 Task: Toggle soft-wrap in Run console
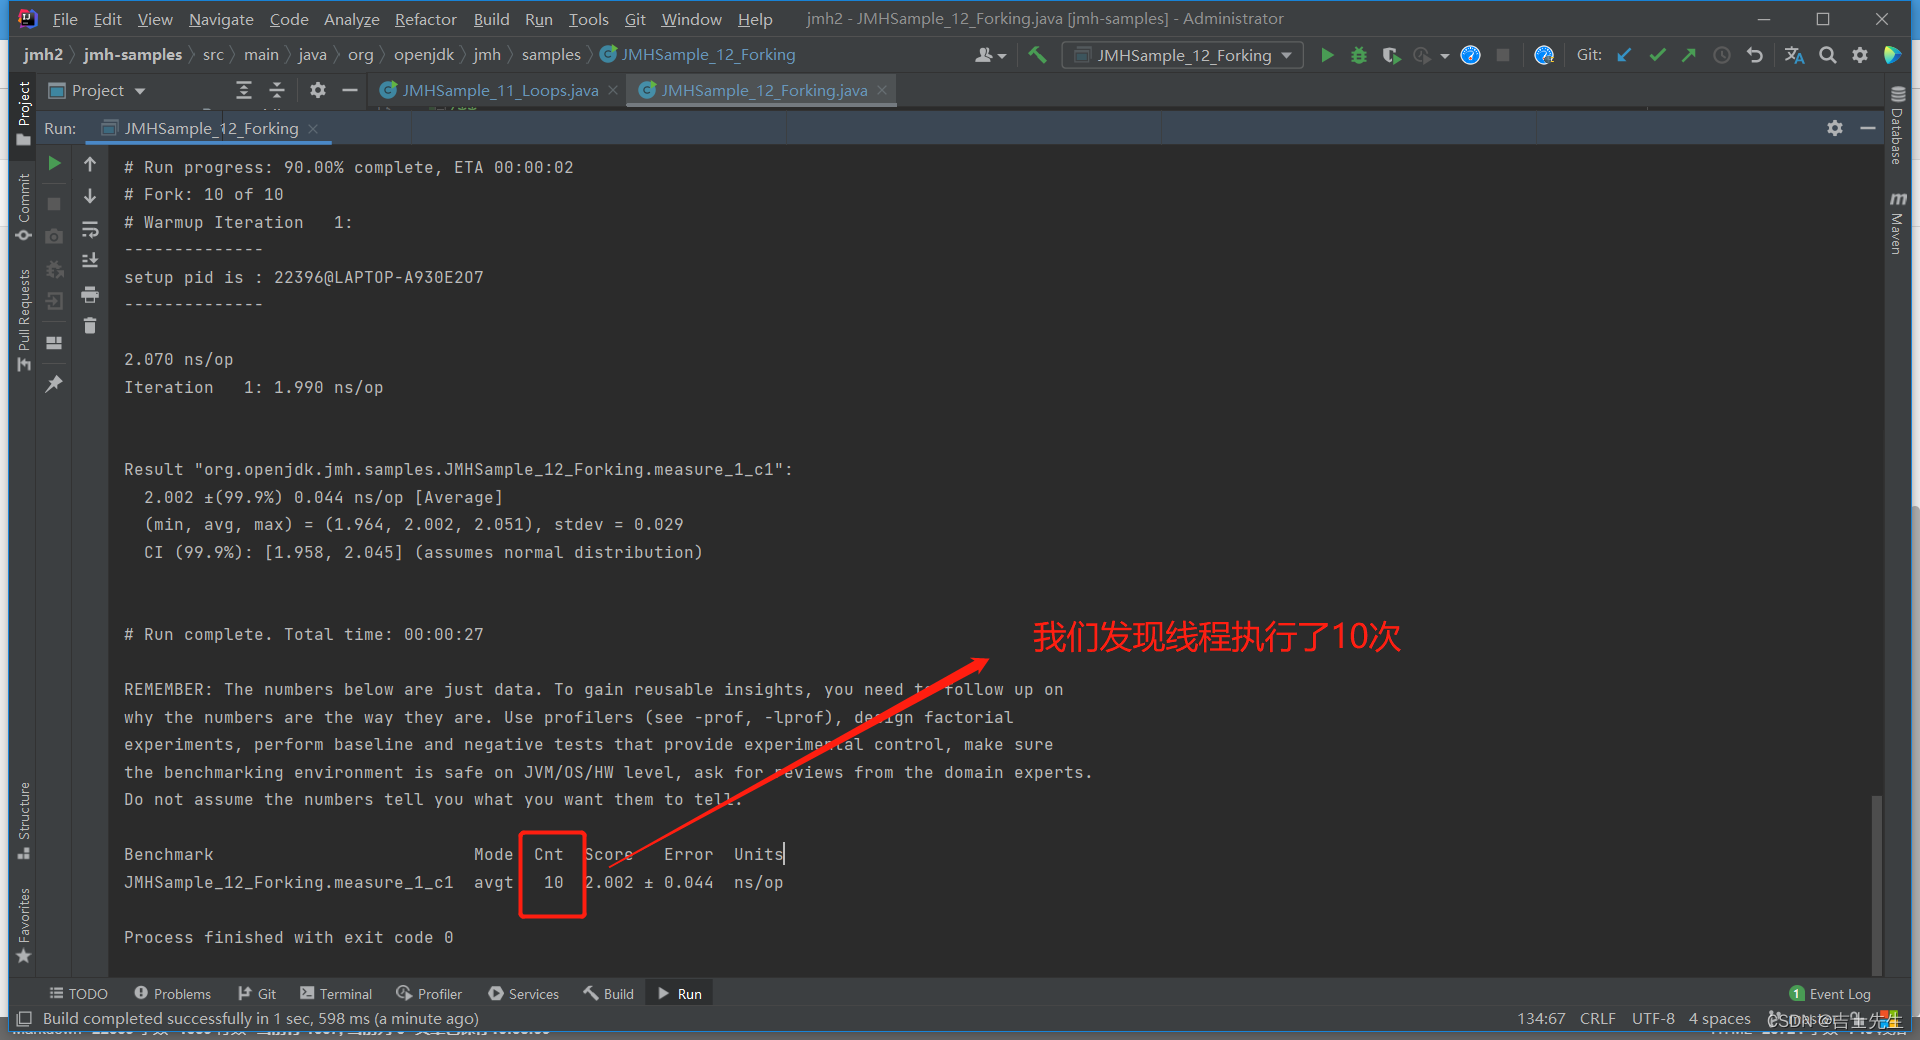point(90,230)
